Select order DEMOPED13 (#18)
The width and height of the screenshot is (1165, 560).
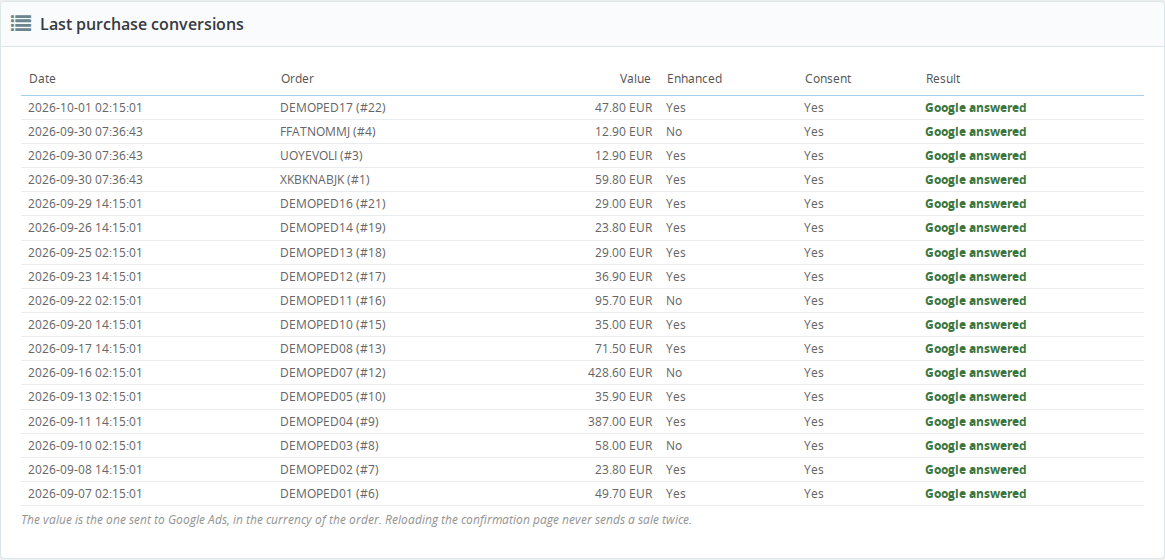(x=333, y=253)
